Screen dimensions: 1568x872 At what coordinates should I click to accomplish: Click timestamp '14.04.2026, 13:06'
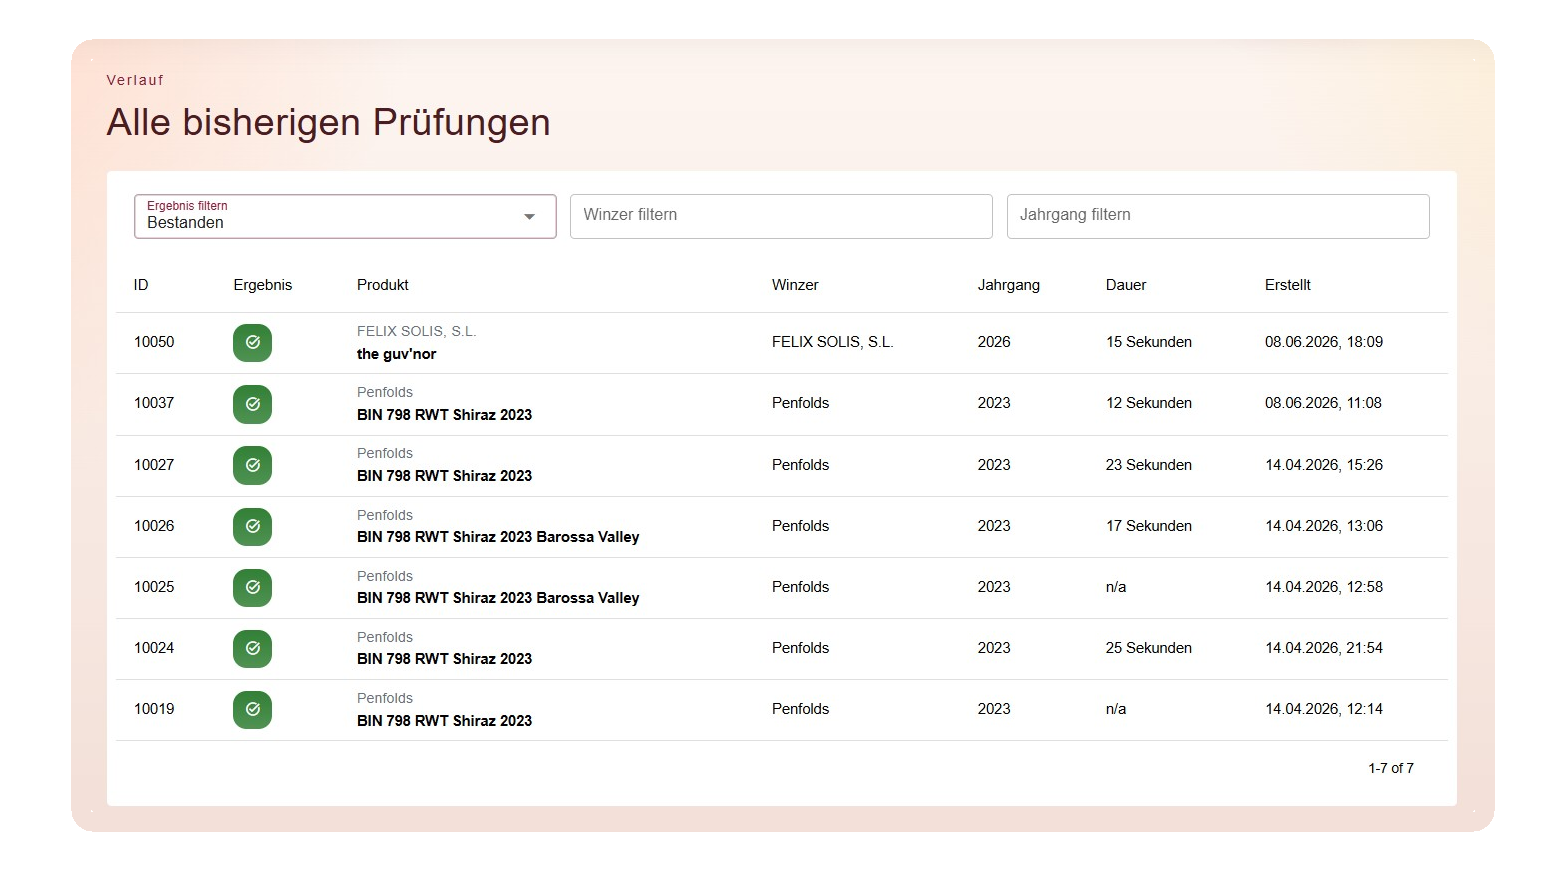click(1324, 526)
